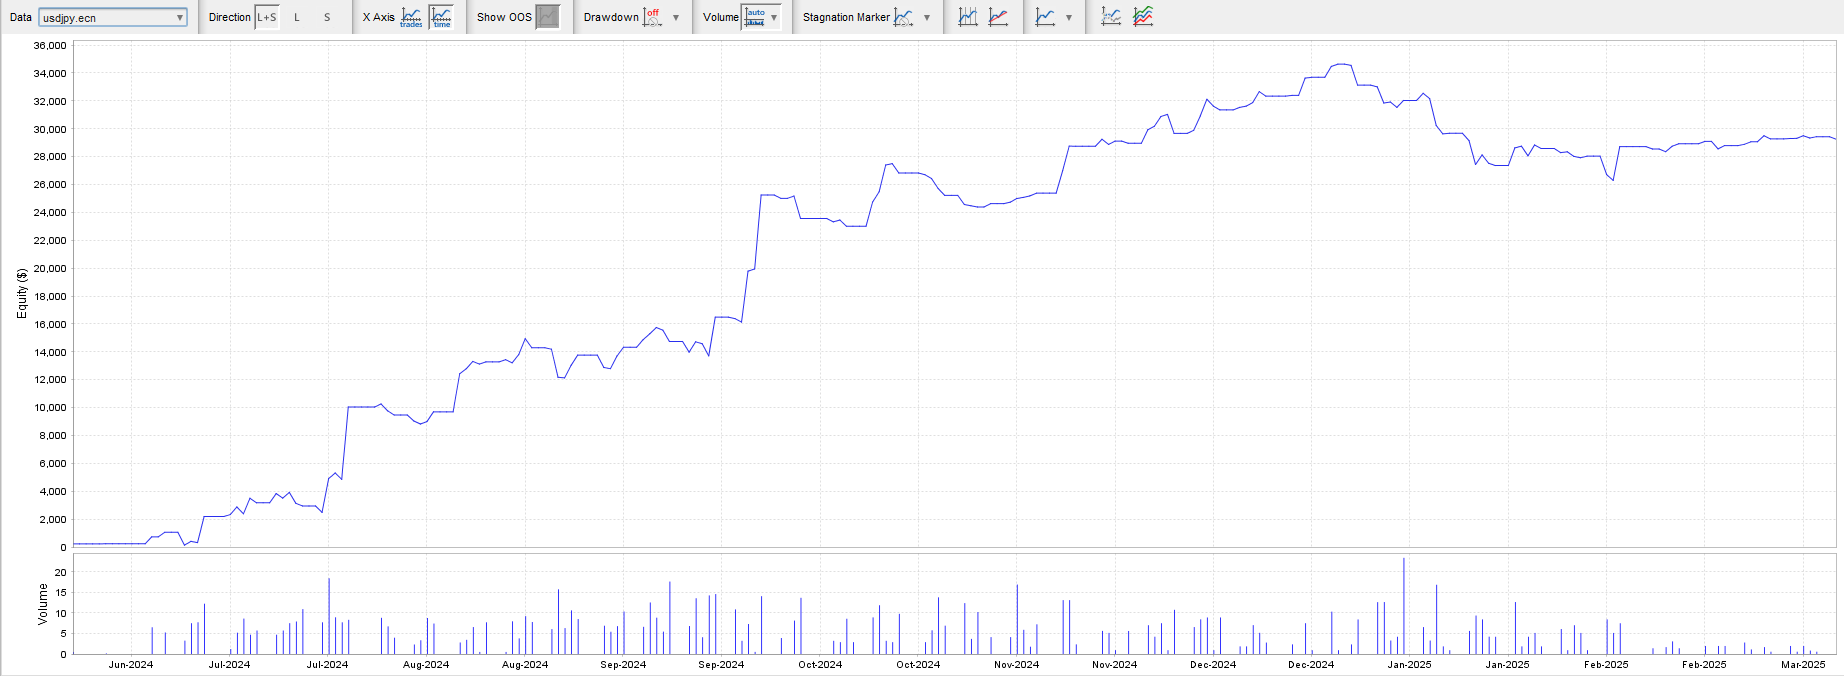Expand the Volume dropdown arrow
1844x676 pixels.
pos(774,17)
